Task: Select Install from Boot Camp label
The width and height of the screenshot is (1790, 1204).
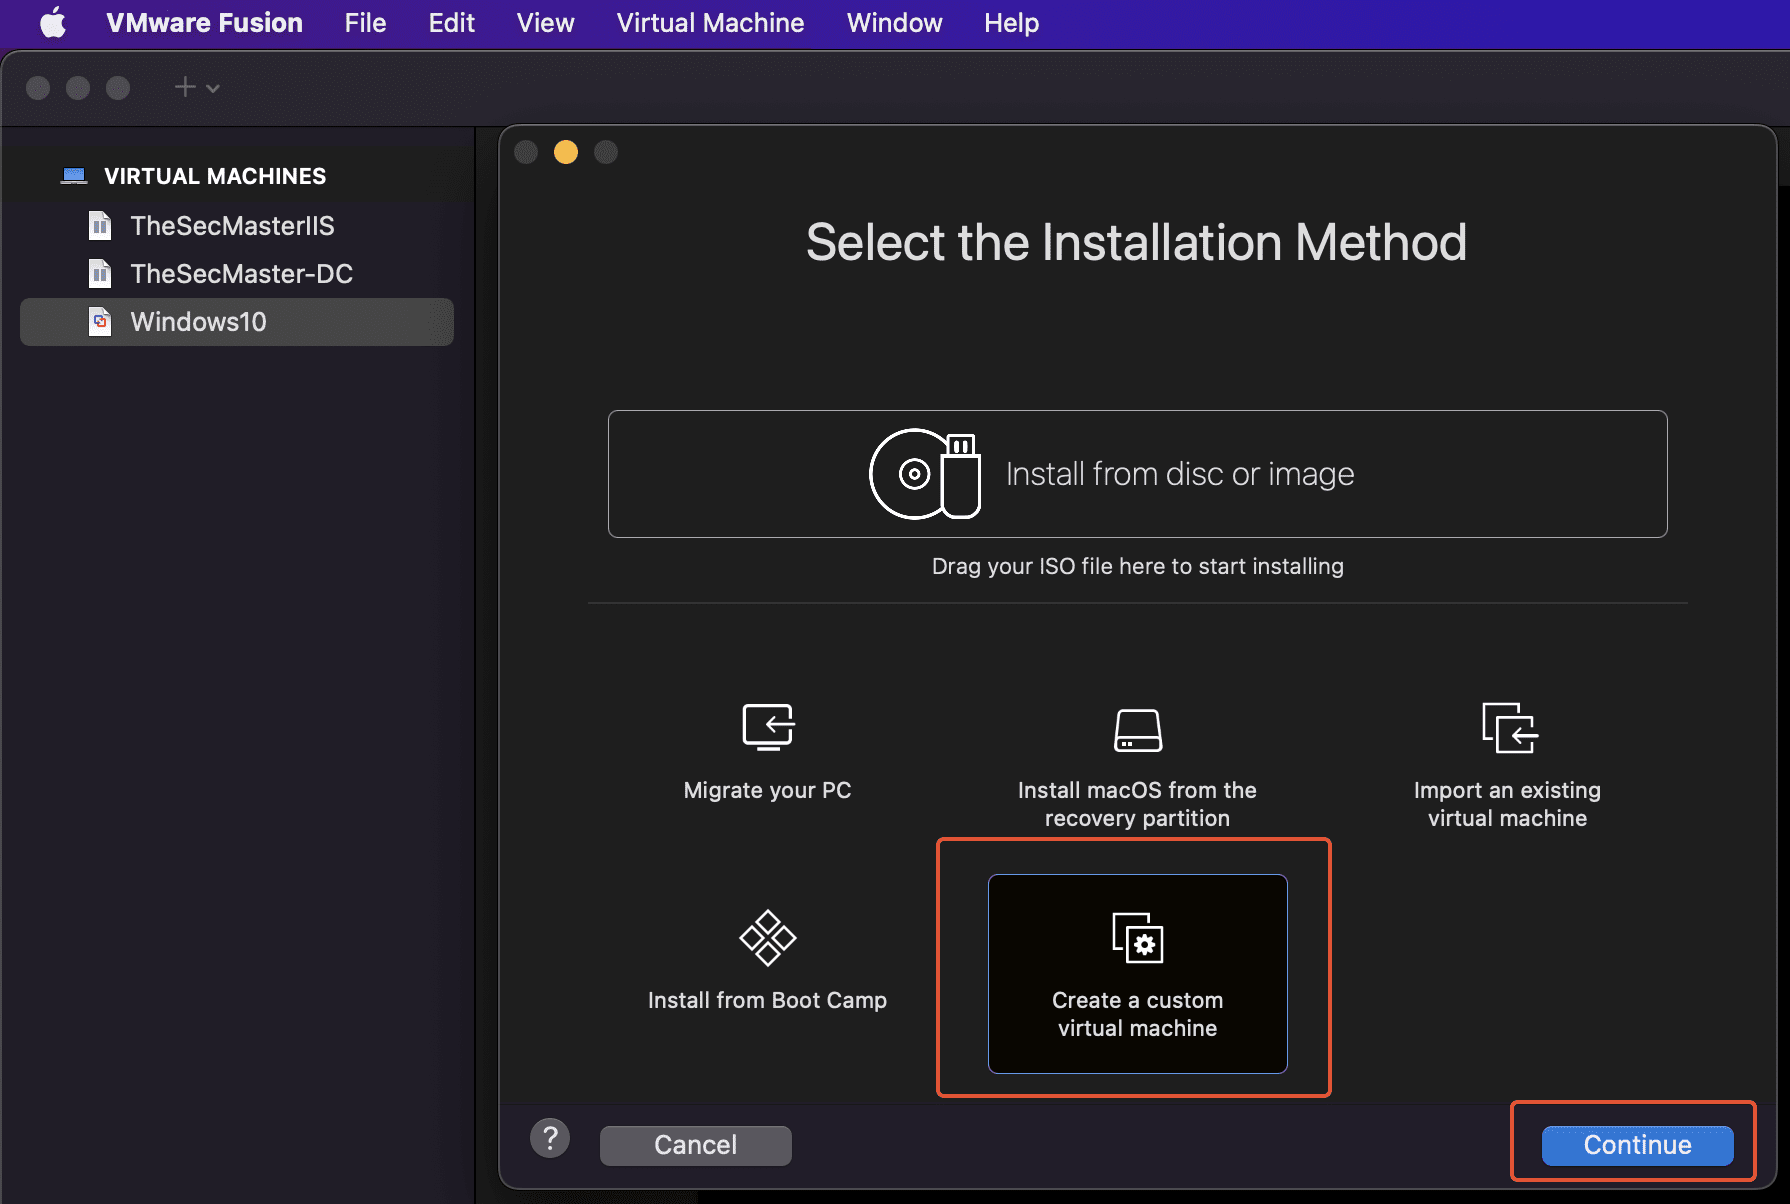Action: 768,1000
